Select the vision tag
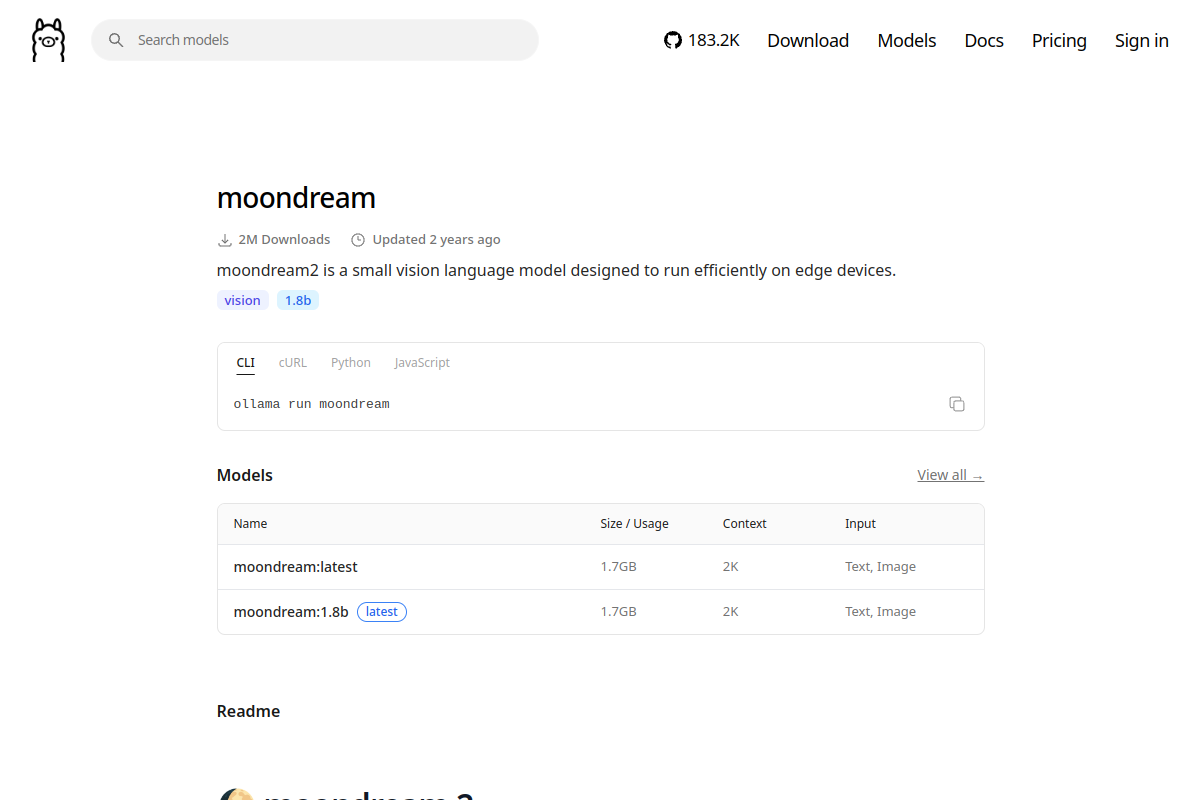 coord(242,300)
